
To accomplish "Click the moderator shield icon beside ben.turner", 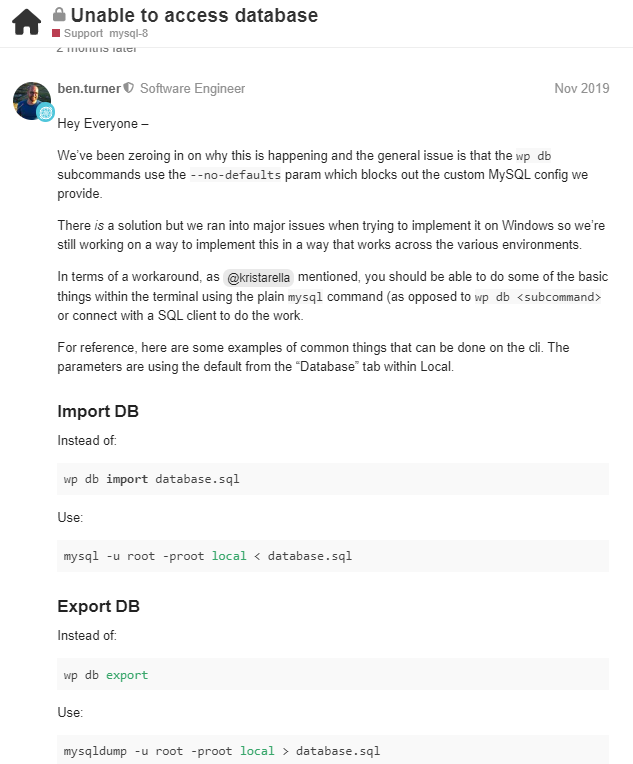I will click(128, 89).
